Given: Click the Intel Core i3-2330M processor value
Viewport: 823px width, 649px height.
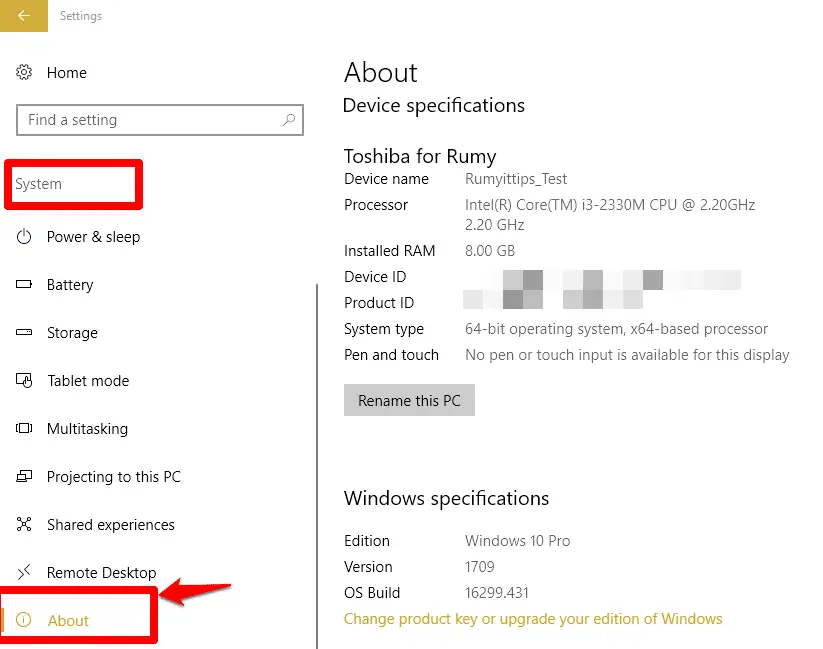Looking at the screenshot, I should [x=610, y=215].
